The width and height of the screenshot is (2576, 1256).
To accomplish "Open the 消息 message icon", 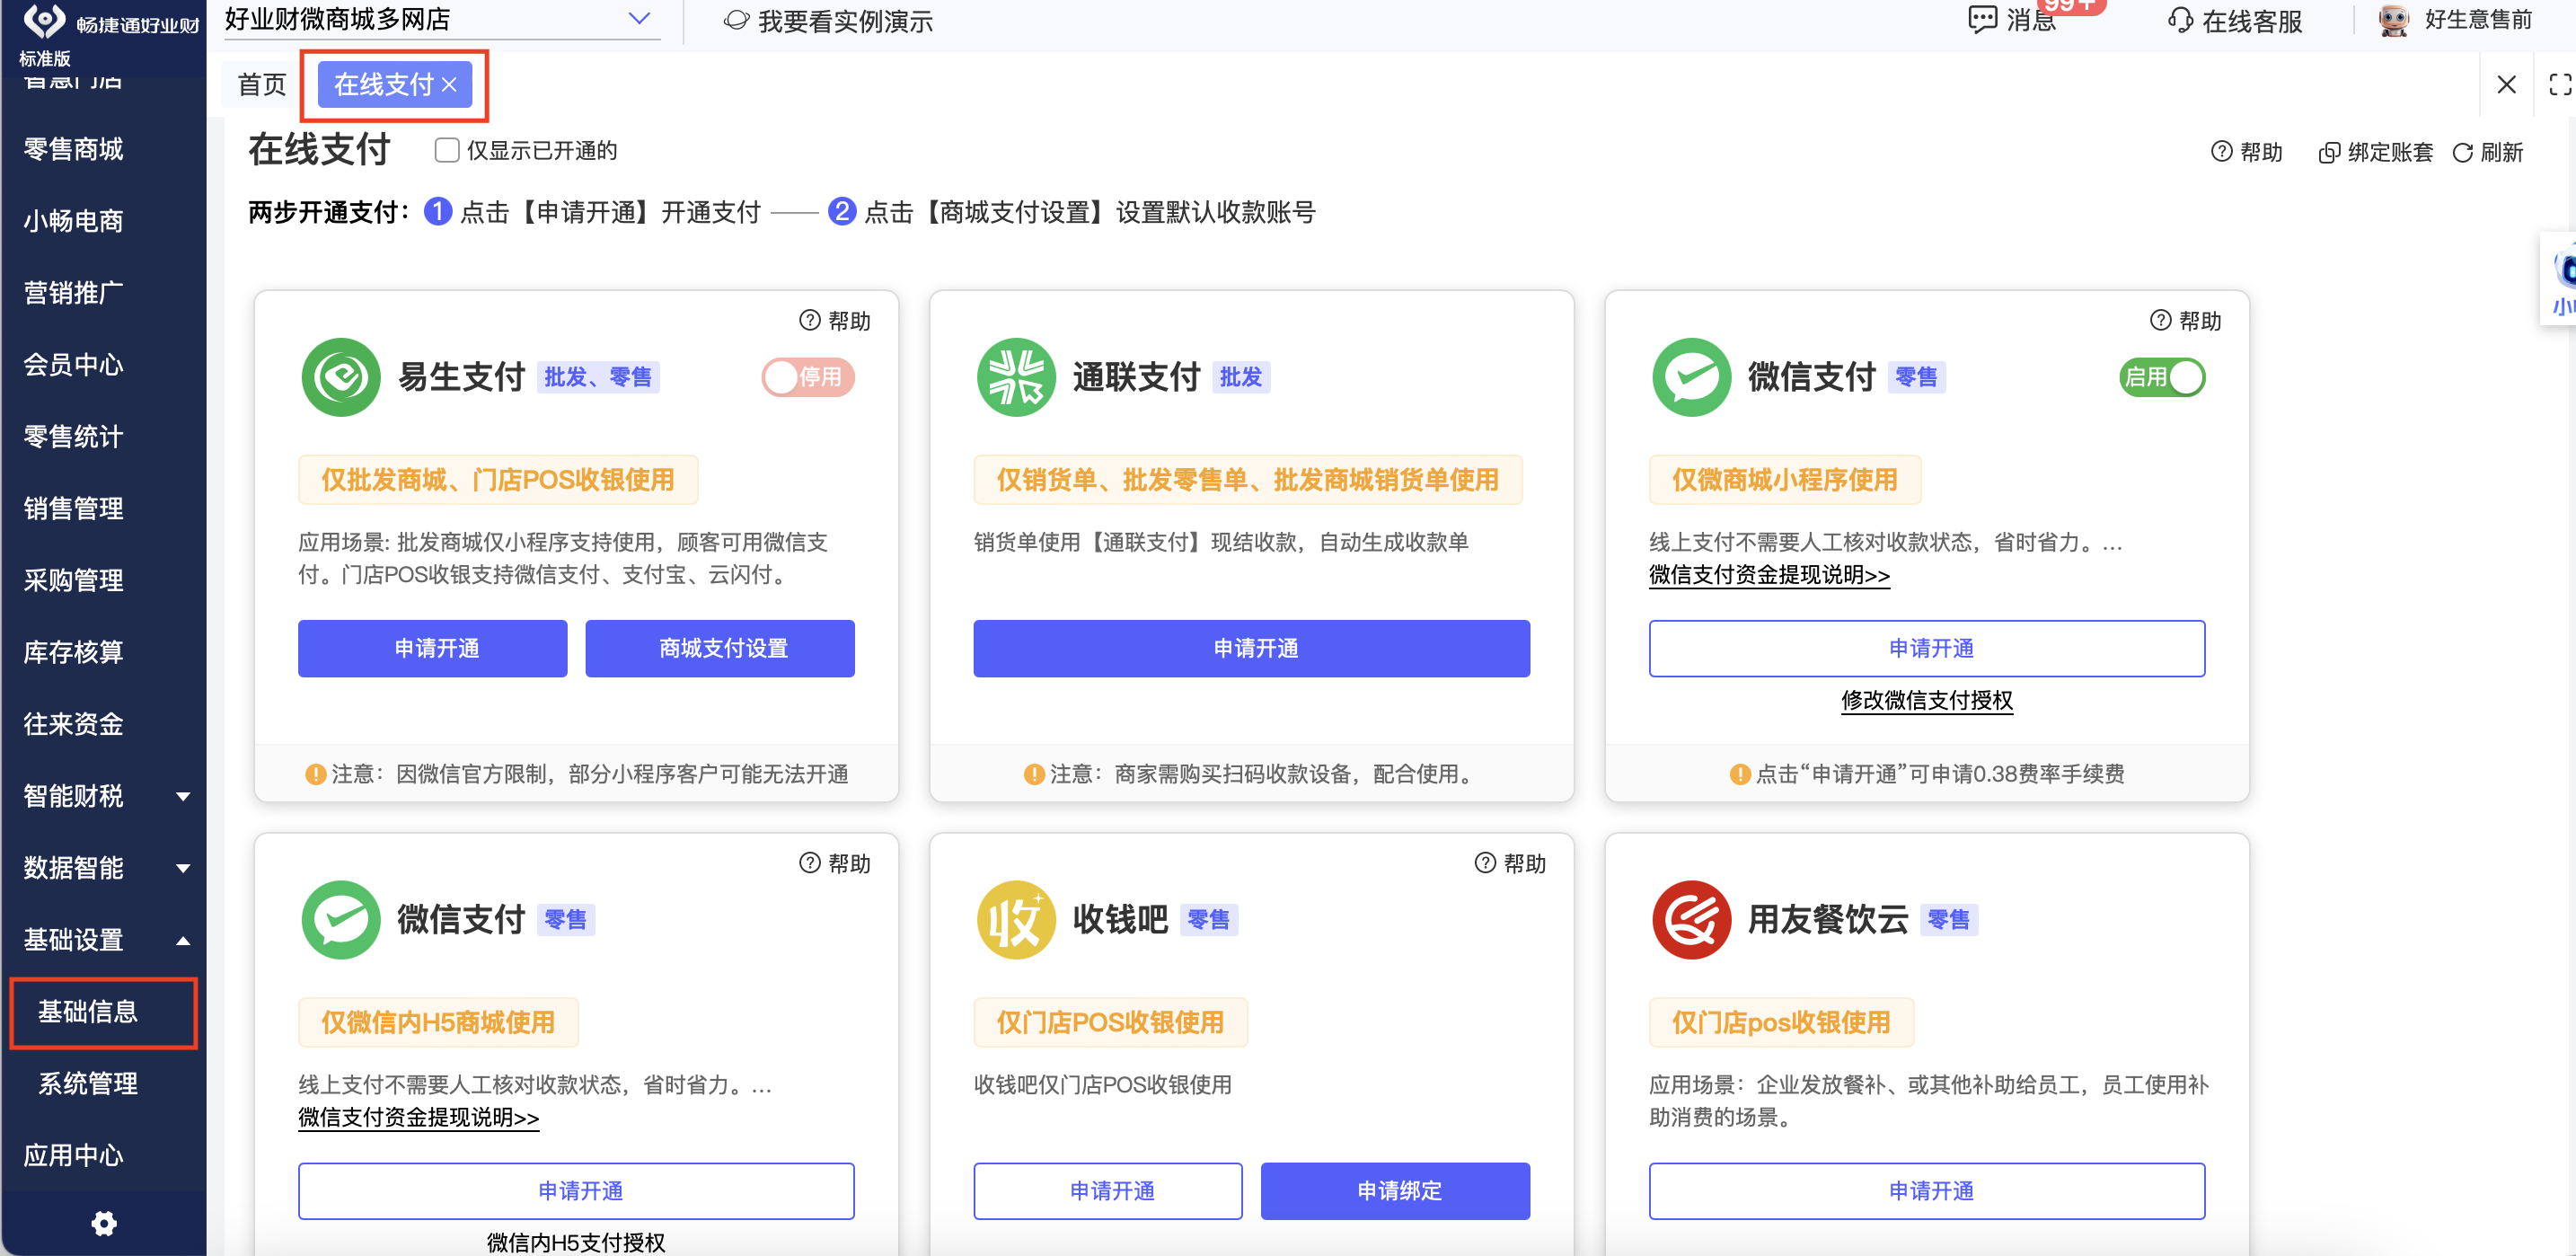I will (x=1982, y=20).
